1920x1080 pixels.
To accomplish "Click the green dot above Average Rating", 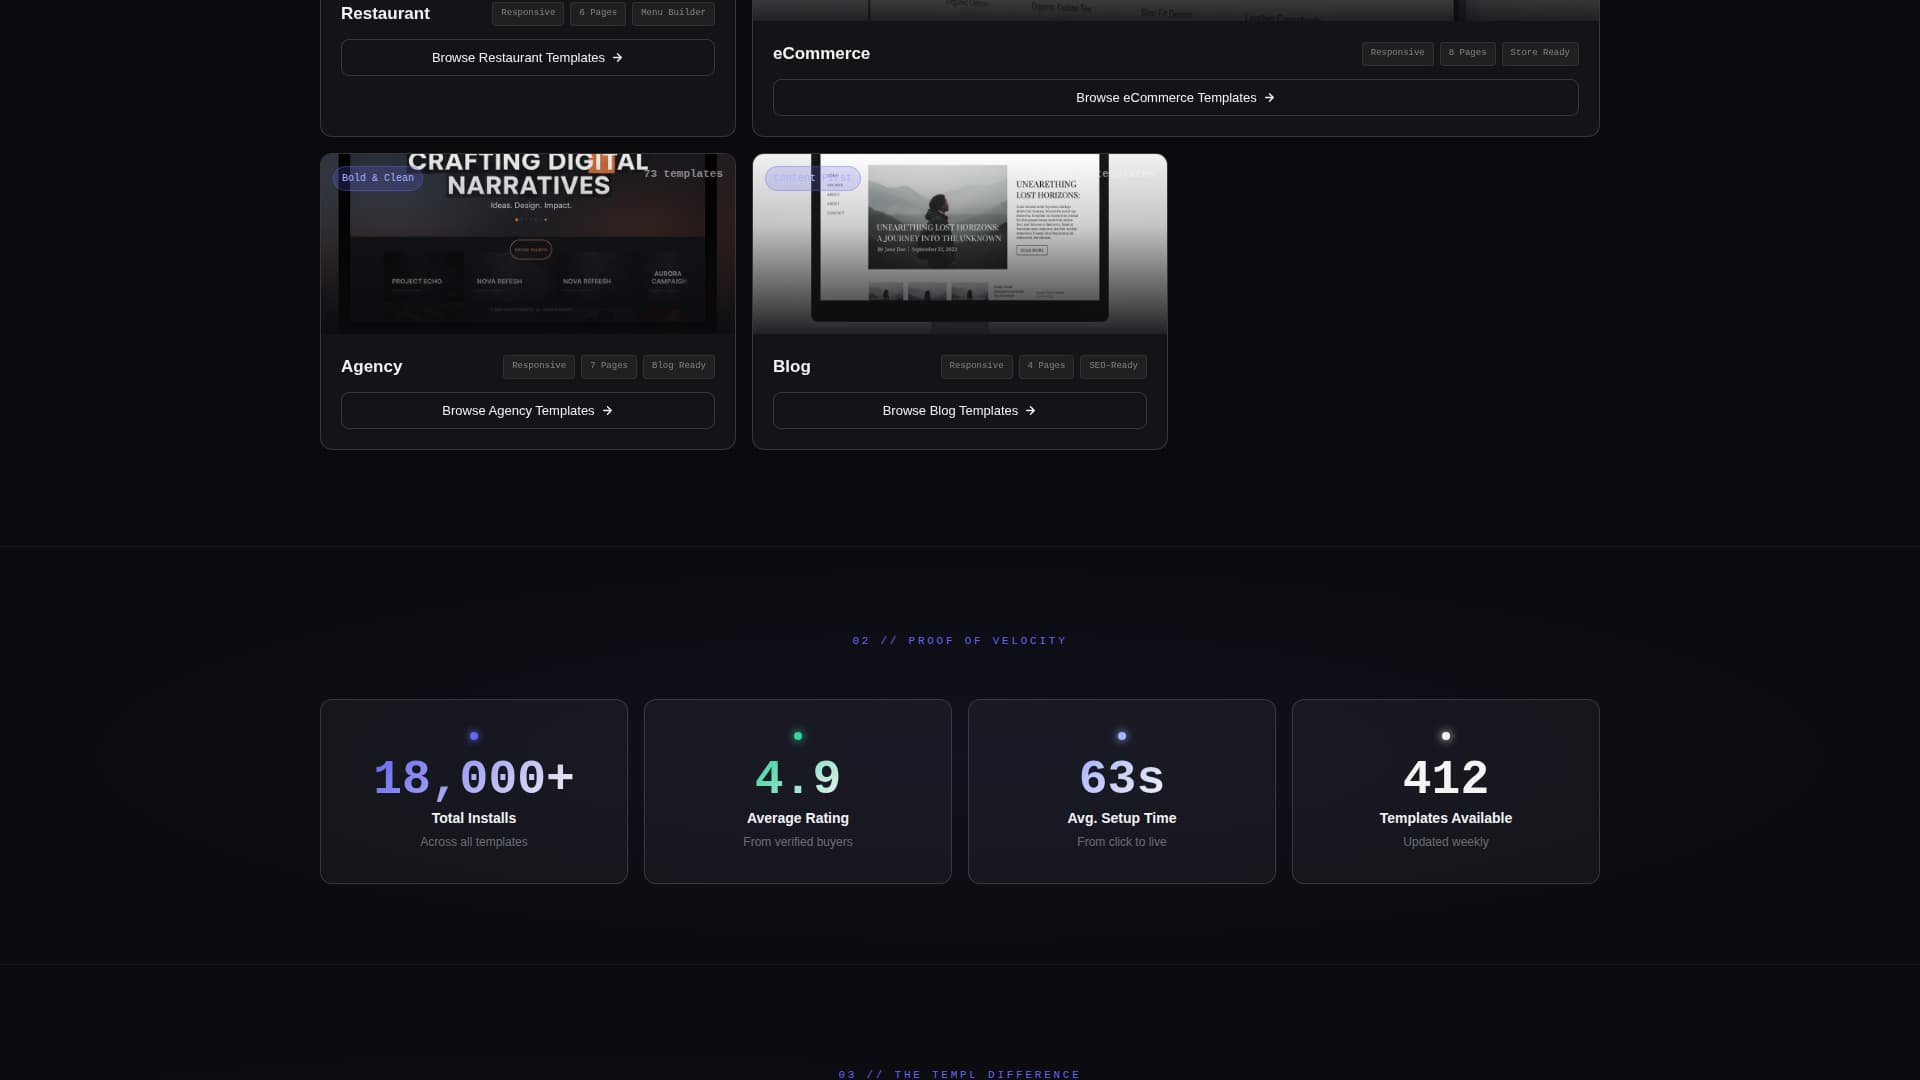I will coord(798,736).
